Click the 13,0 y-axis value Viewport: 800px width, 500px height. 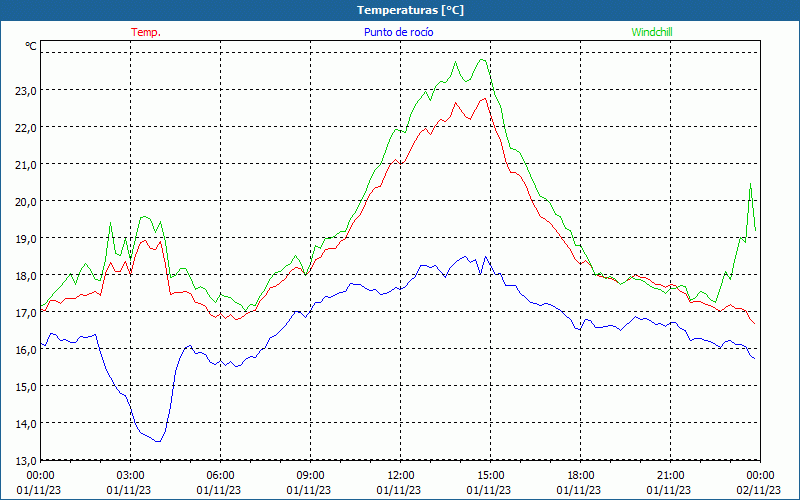pos(26,461)
